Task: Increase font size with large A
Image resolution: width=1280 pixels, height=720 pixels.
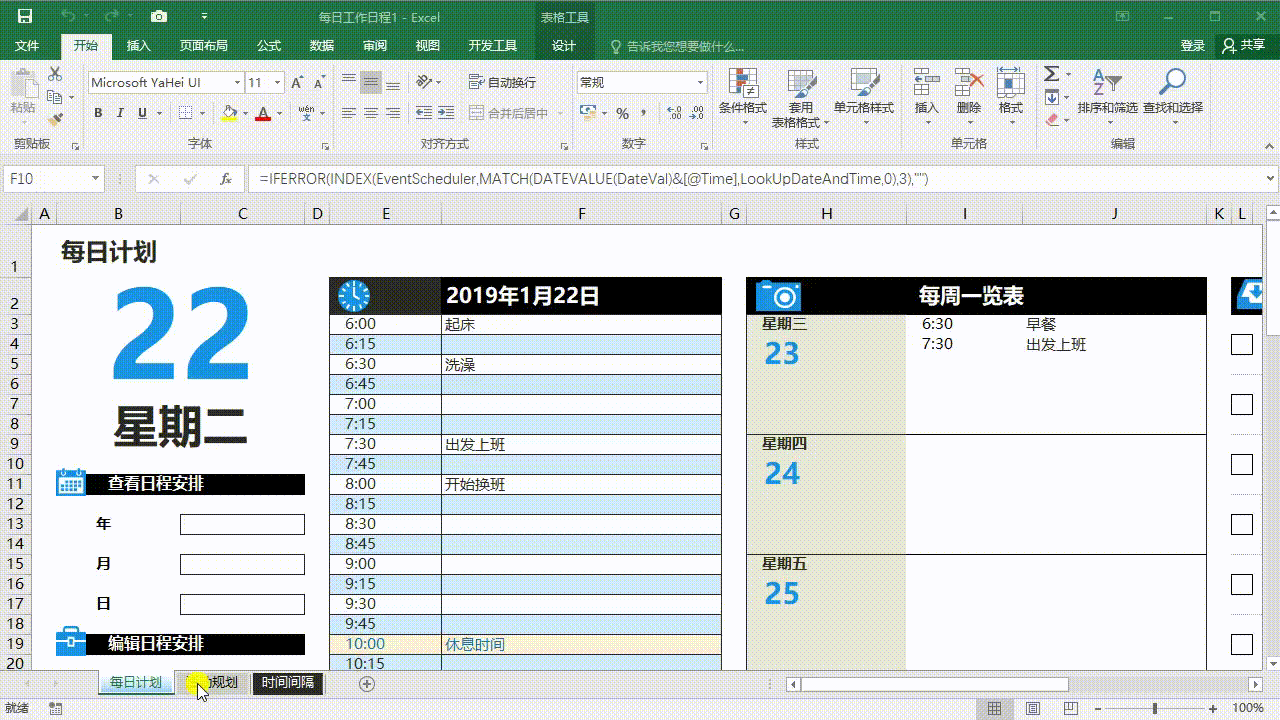Action: pos(299,82)
